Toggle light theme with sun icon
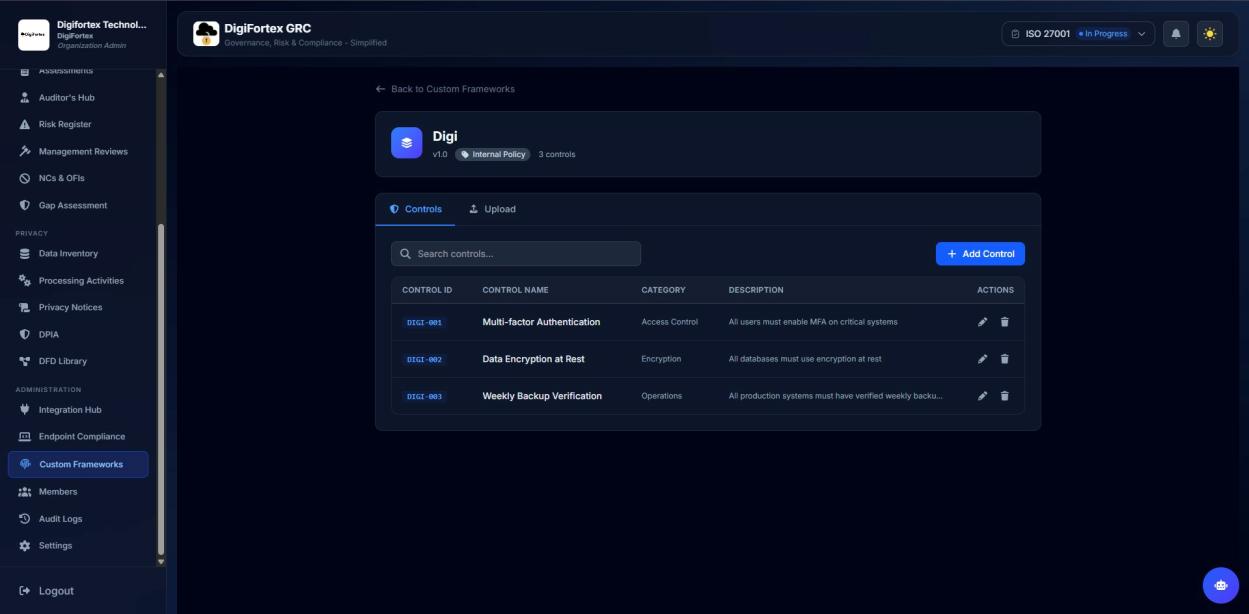1249x614 pixels. 1210,34
